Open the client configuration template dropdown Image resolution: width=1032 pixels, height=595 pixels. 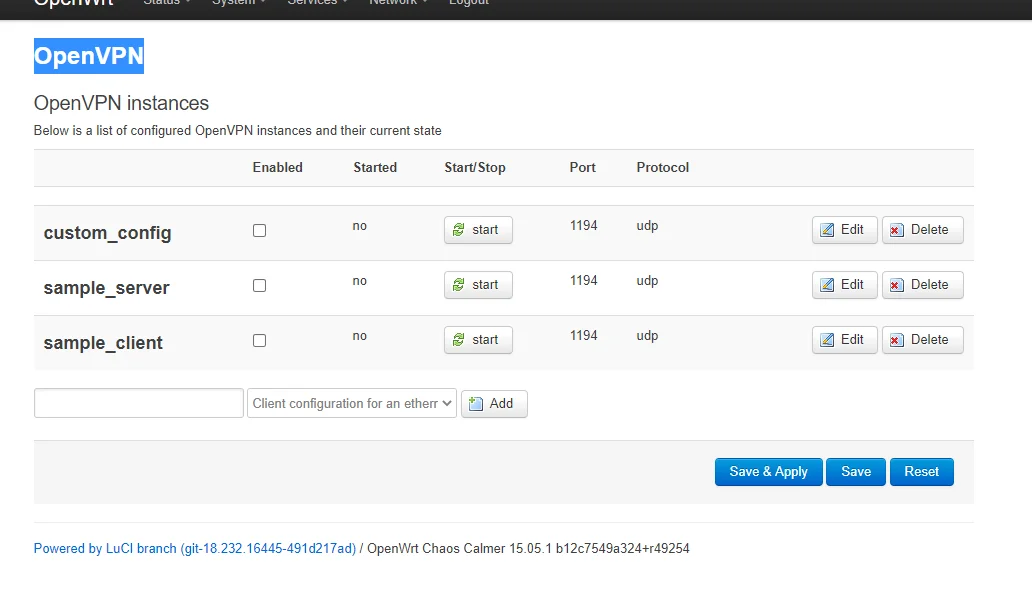coord(352,403)
